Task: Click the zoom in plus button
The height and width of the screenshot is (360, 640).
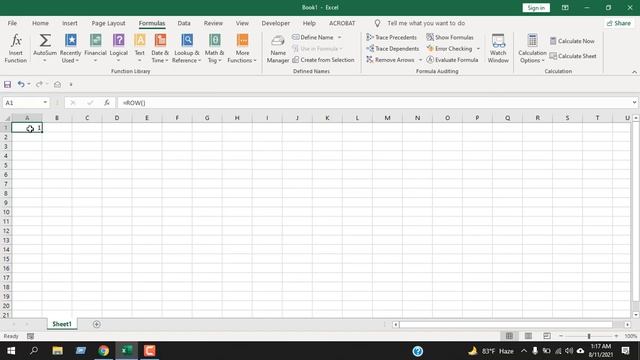Action: [616, 336]
